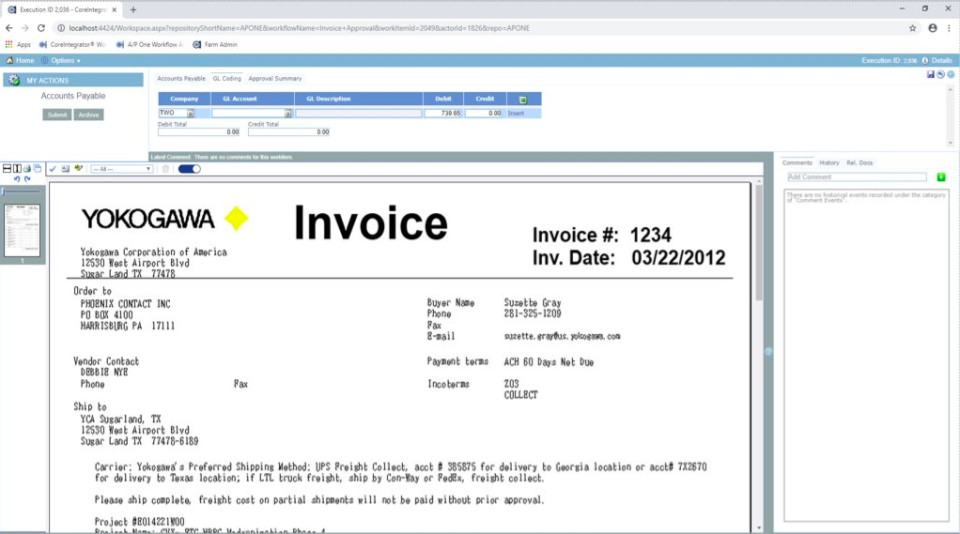The height and width of the screenshot is (534, 960).
Task: Click the round blue collapse icon top right
Action: (951, 74)
